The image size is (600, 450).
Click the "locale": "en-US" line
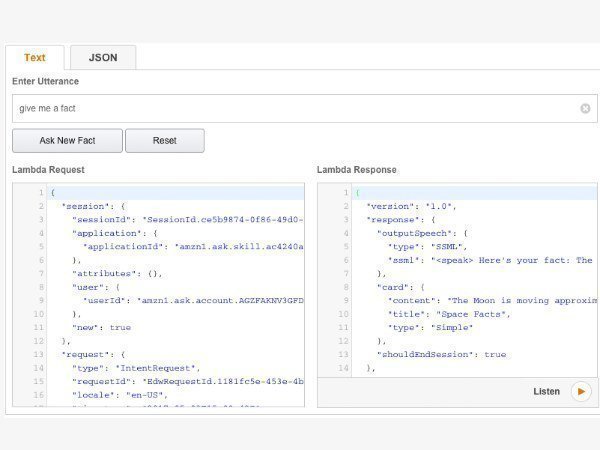tap(115, 395)
